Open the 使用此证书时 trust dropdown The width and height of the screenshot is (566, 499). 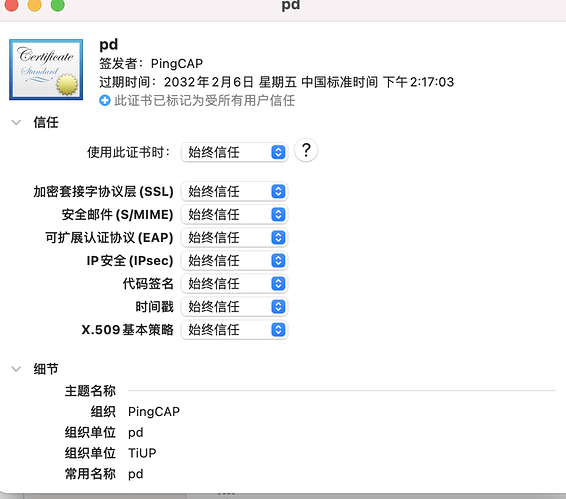coord(234,152)
